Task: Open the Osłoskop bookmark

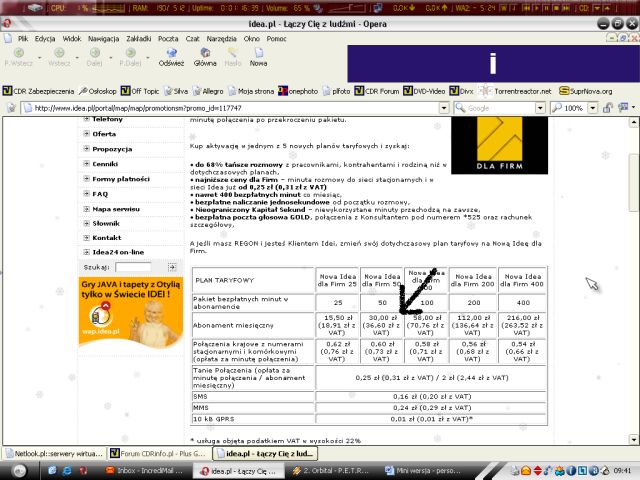Action: (98, 91)
